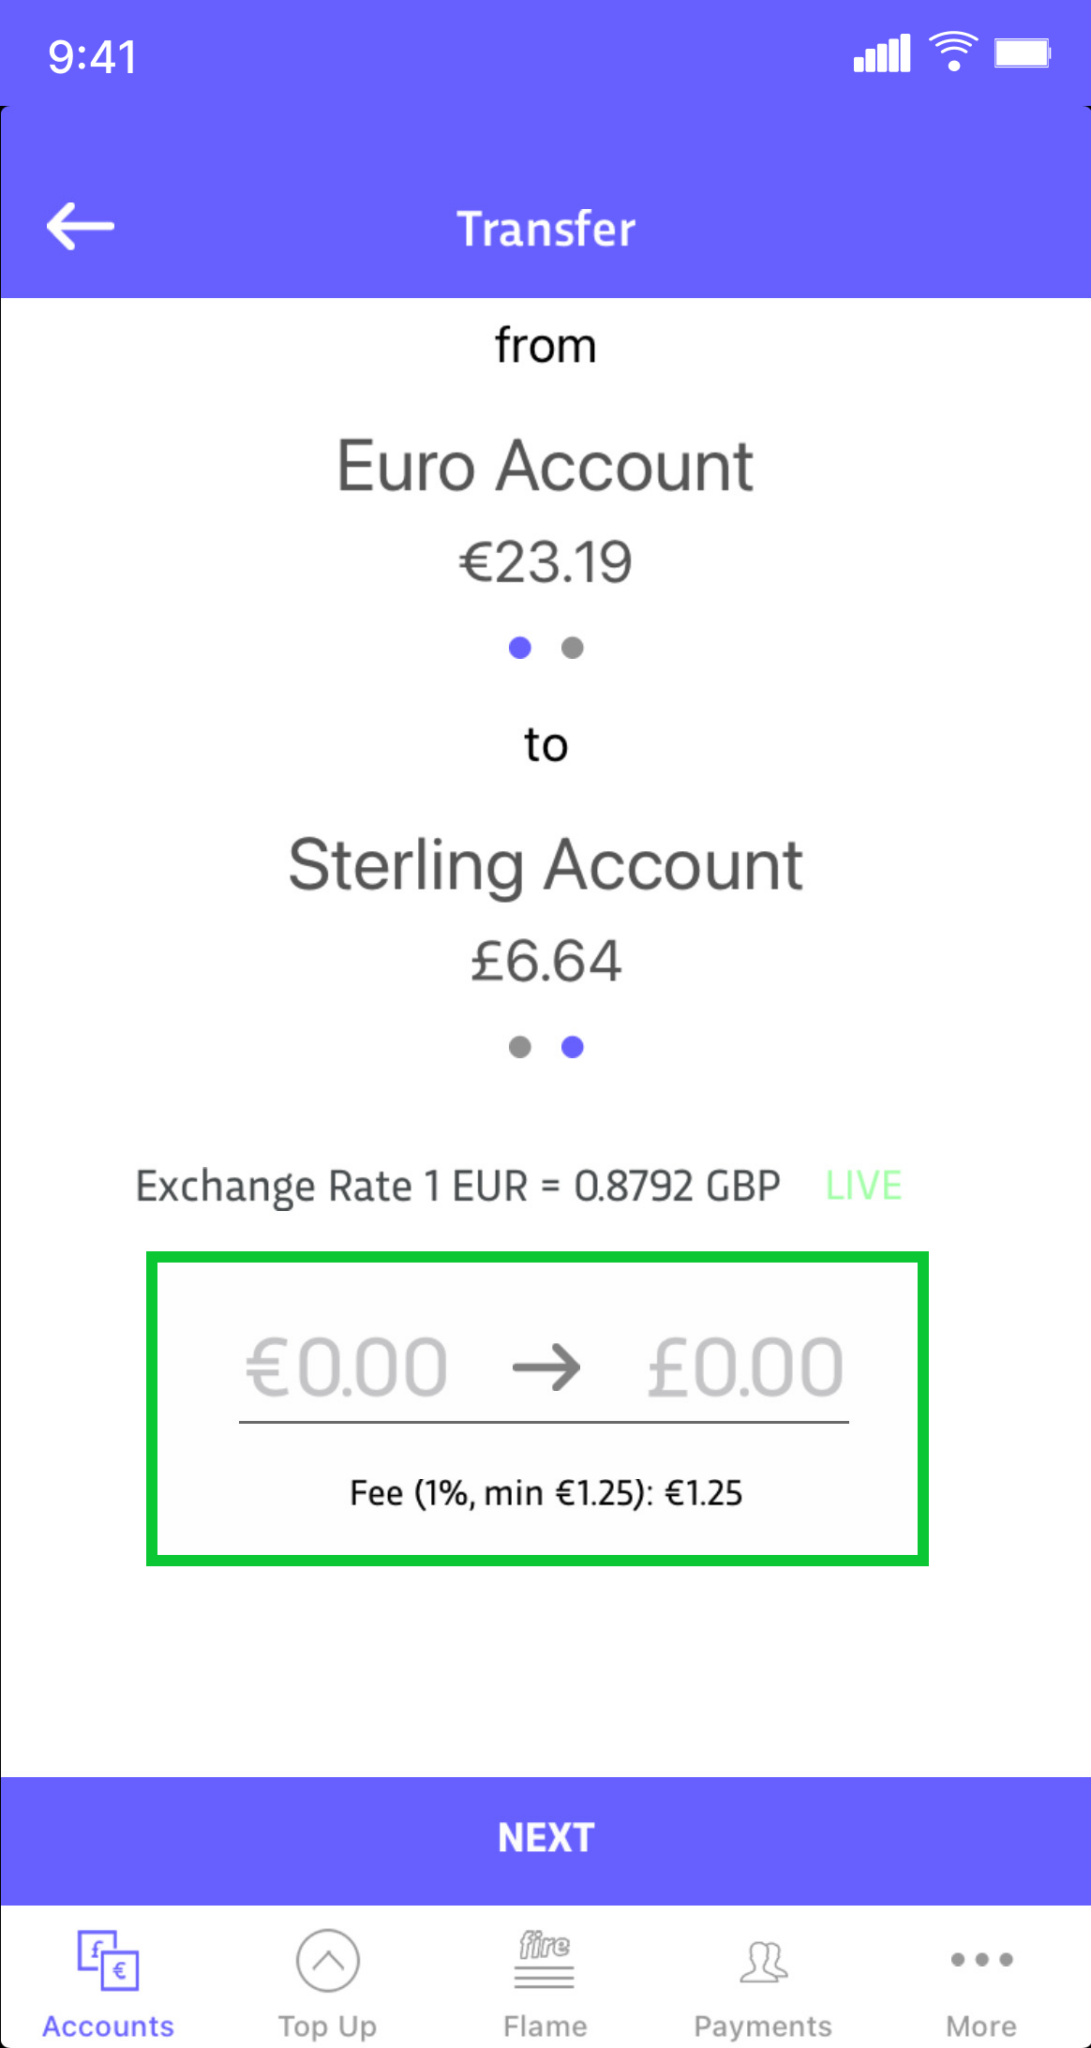Tap the Payments people icon
The height and width of the screenshot is (2048, 1091).
tap(763, 1960)
